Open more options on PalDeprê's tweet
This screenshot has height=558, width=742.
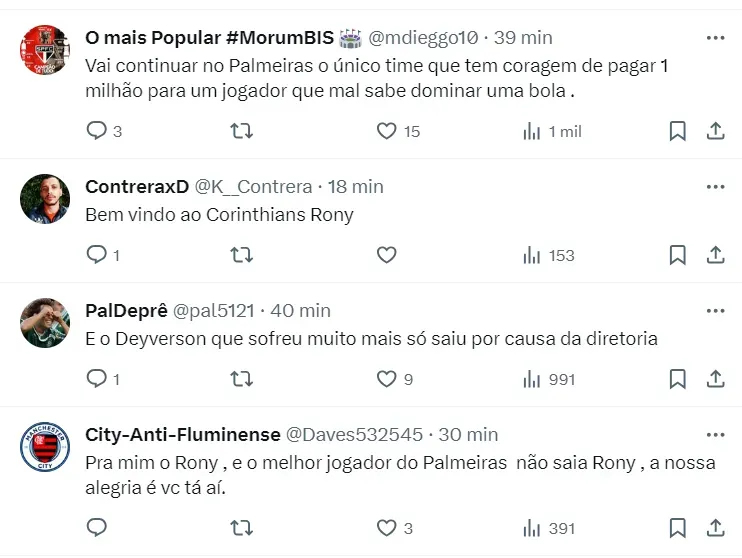coord(715,311)
